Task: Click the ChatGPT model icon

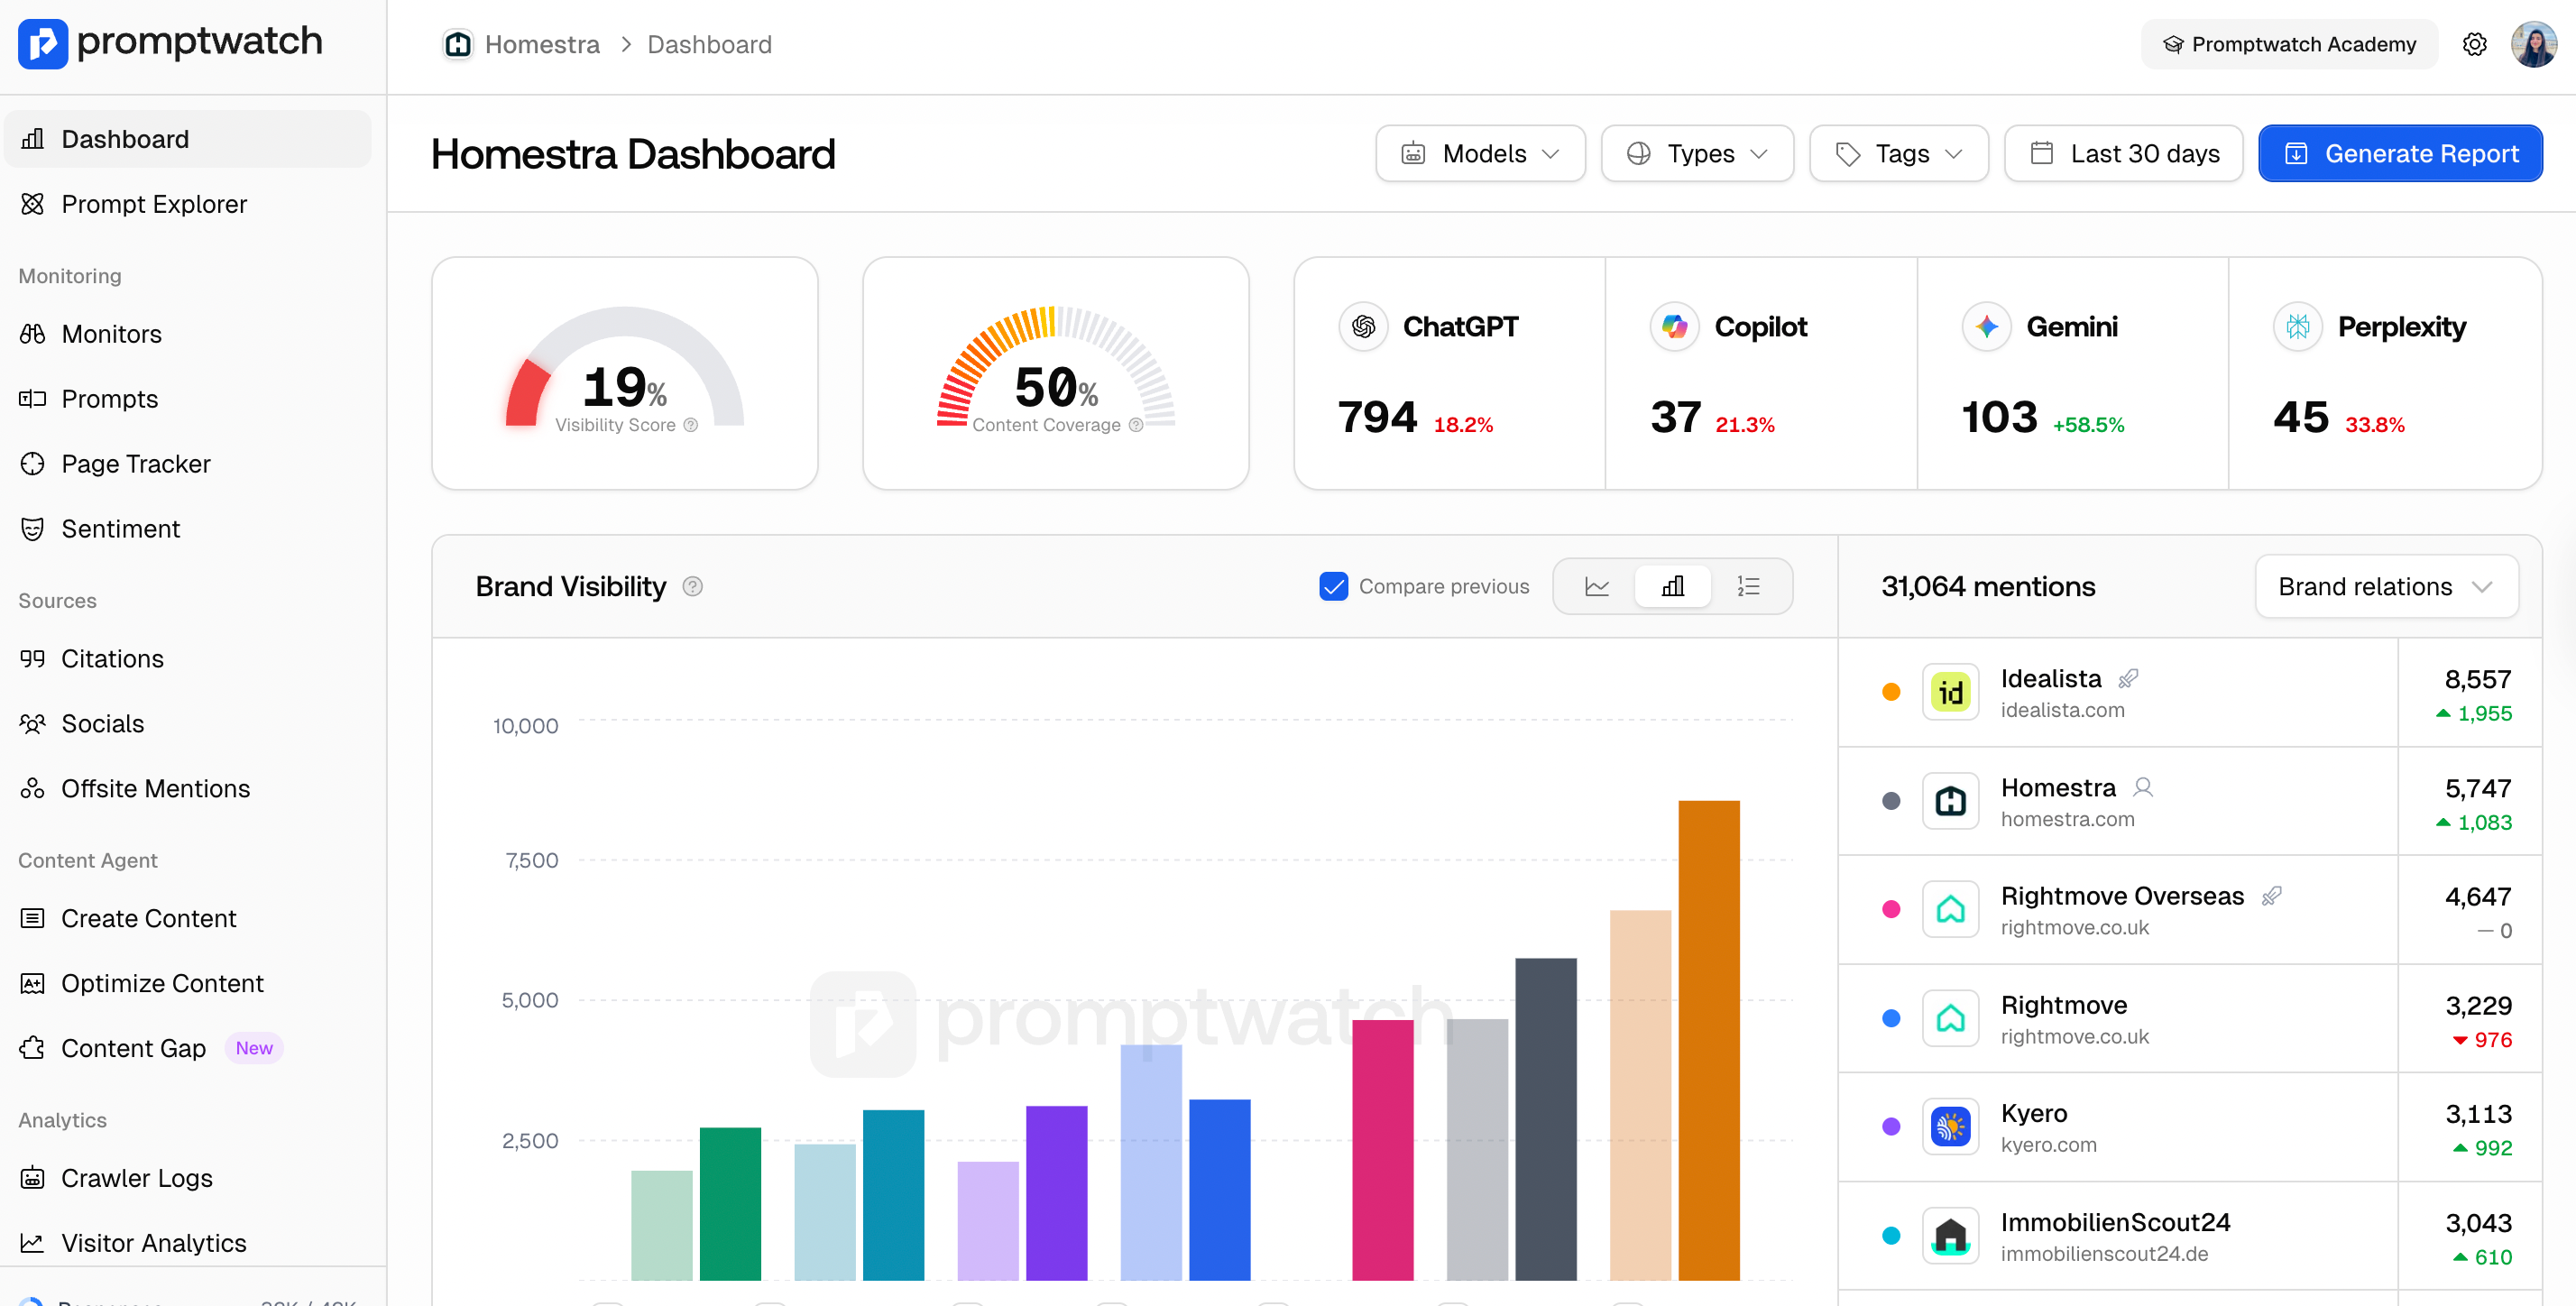Action: tap(1363, 326)
